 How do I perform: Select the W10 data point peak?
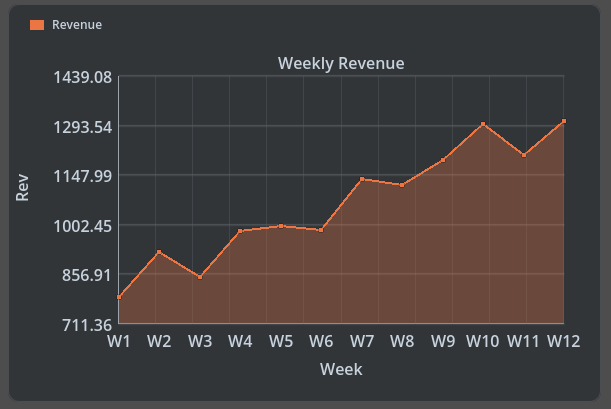pos(483,124)
